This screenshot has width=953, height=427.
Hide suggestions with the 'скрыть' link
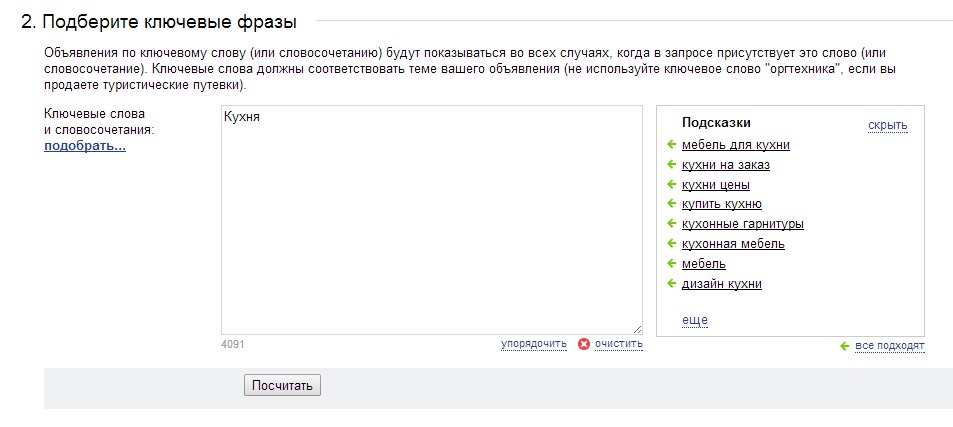point(887,125)
